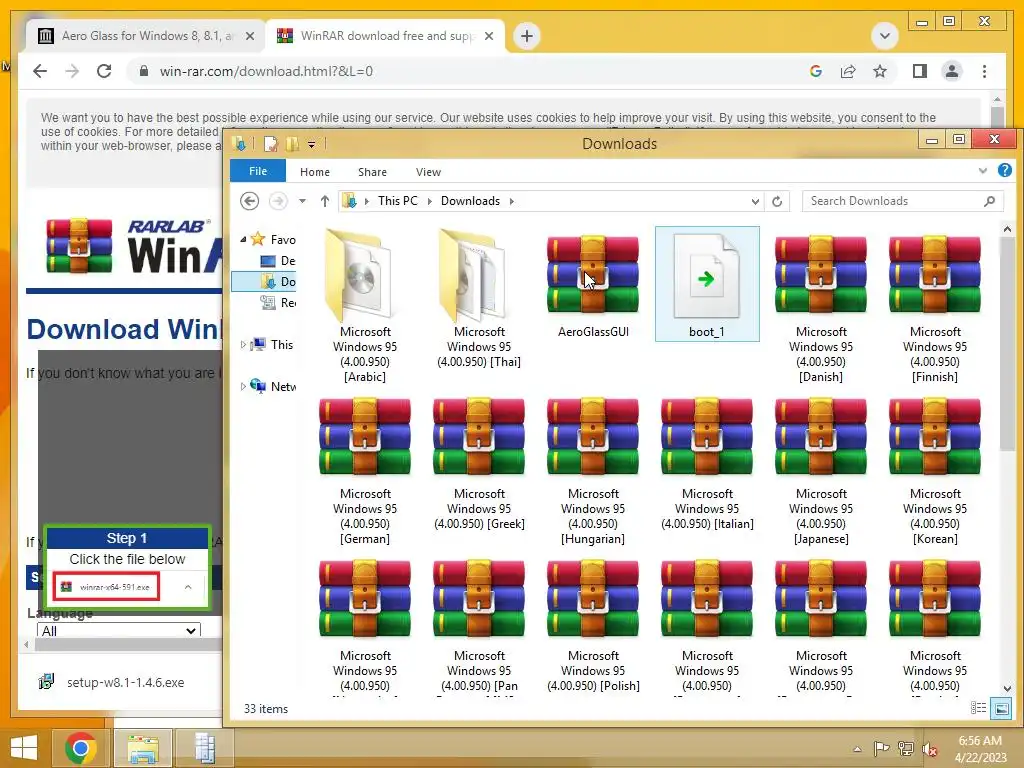This screenshot has height=768, width=1024.
Task: Open Chrome tab search dropdown
Action: [885, 35]
